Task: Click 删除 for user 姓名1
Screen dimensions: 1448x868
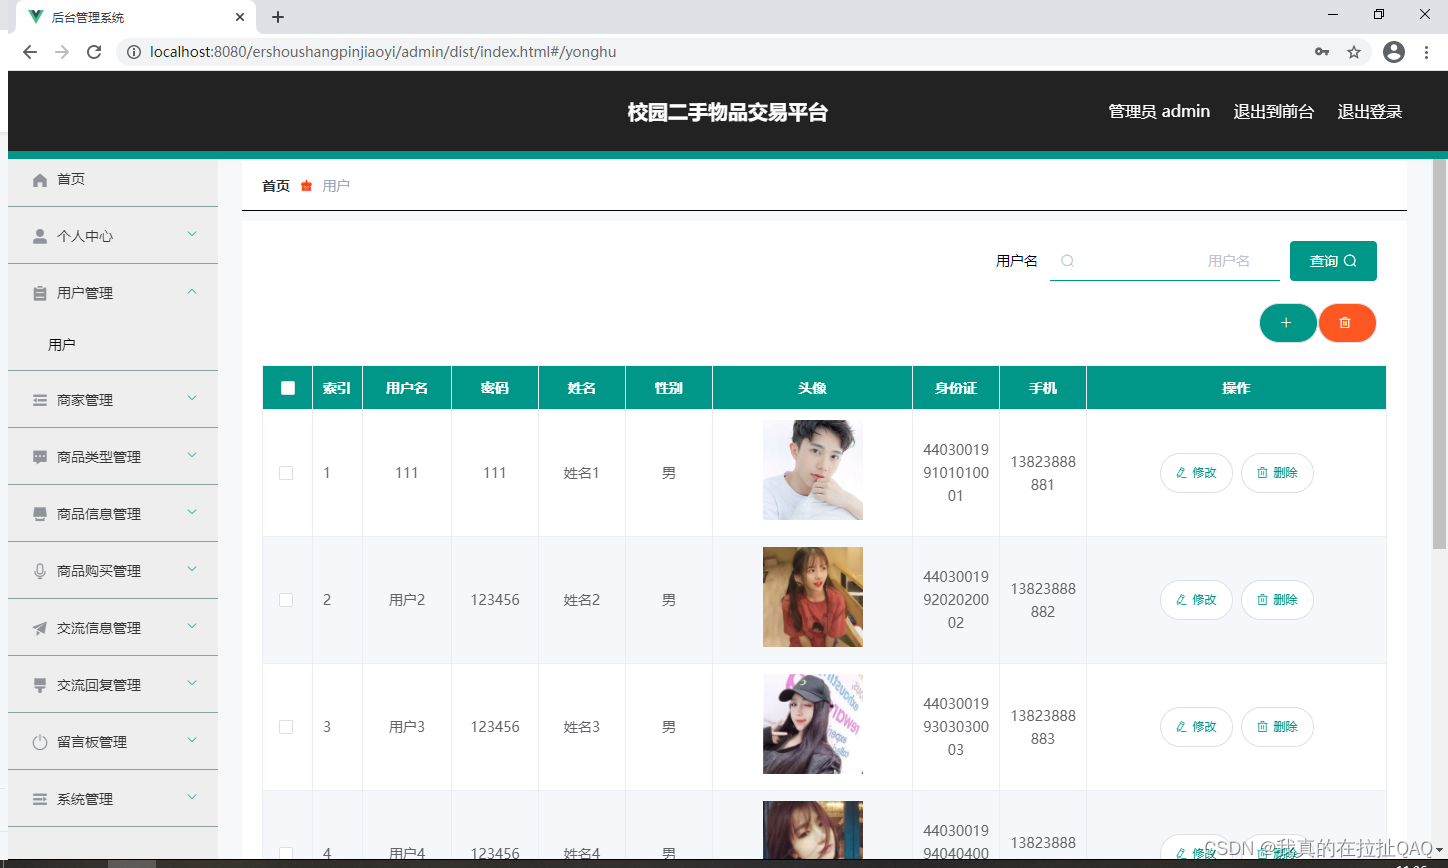Action: 1277,473
